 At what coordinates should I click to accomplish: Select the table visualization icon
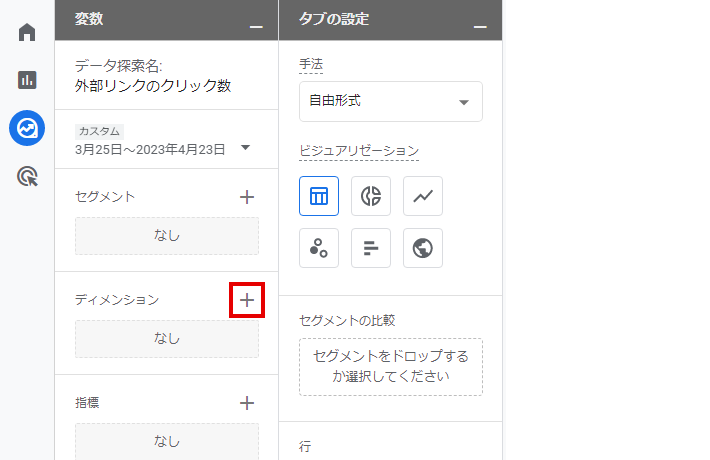coord(319,196)
